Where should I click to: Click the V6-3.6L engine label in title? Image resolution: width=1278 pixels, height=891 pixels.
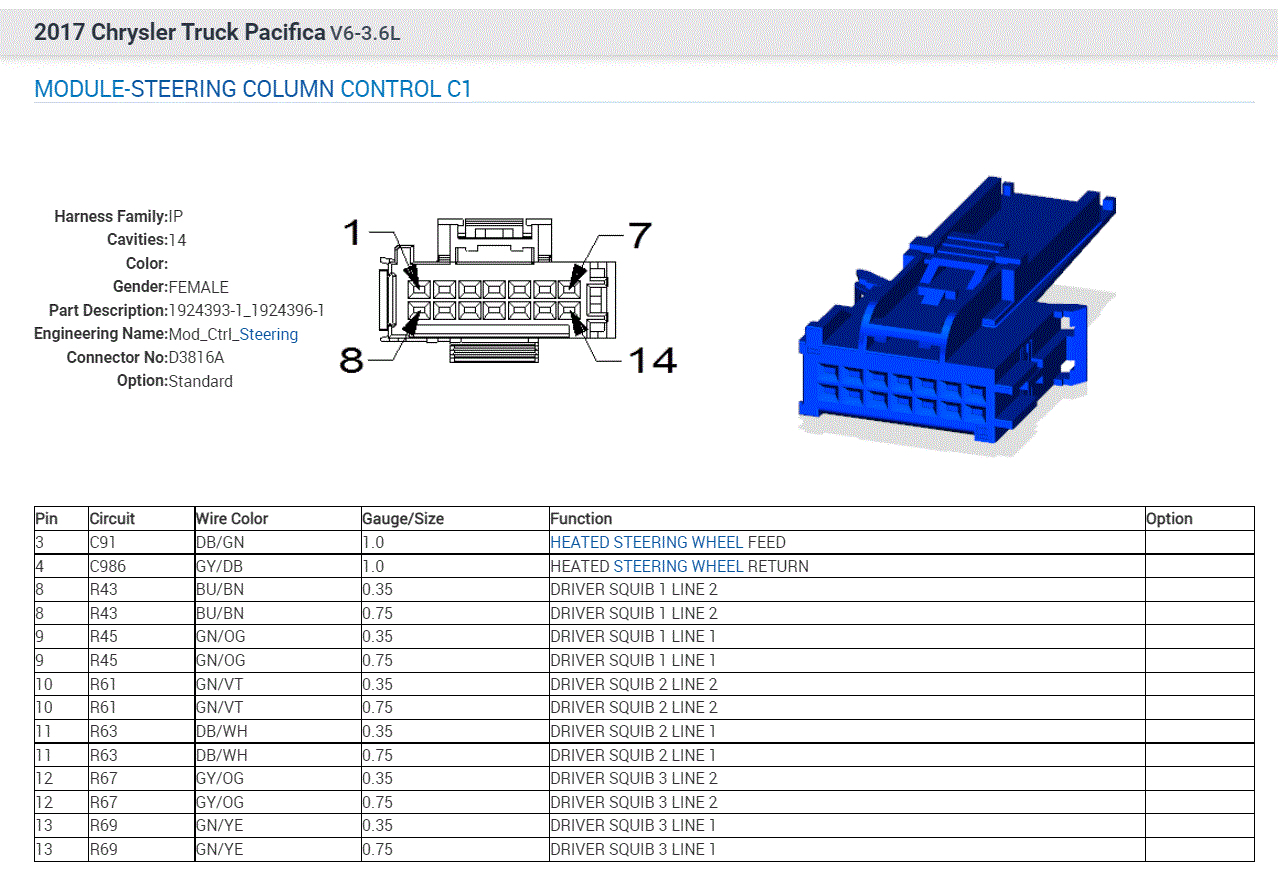(365, 33)
